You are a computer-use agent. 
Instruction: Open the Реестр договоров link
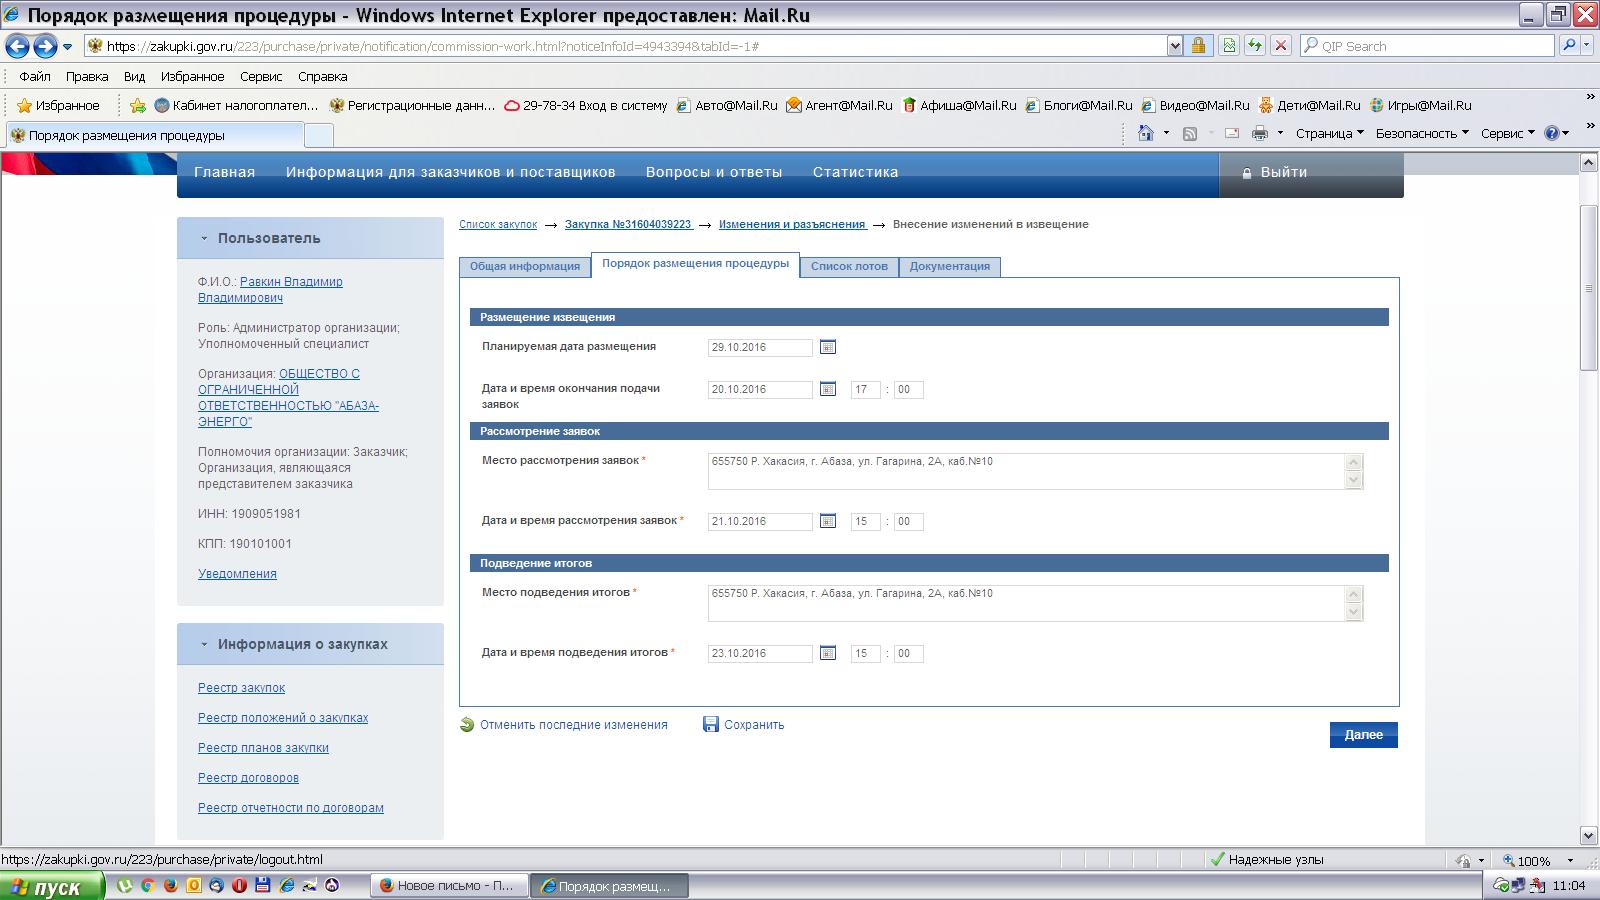point(248,778)
